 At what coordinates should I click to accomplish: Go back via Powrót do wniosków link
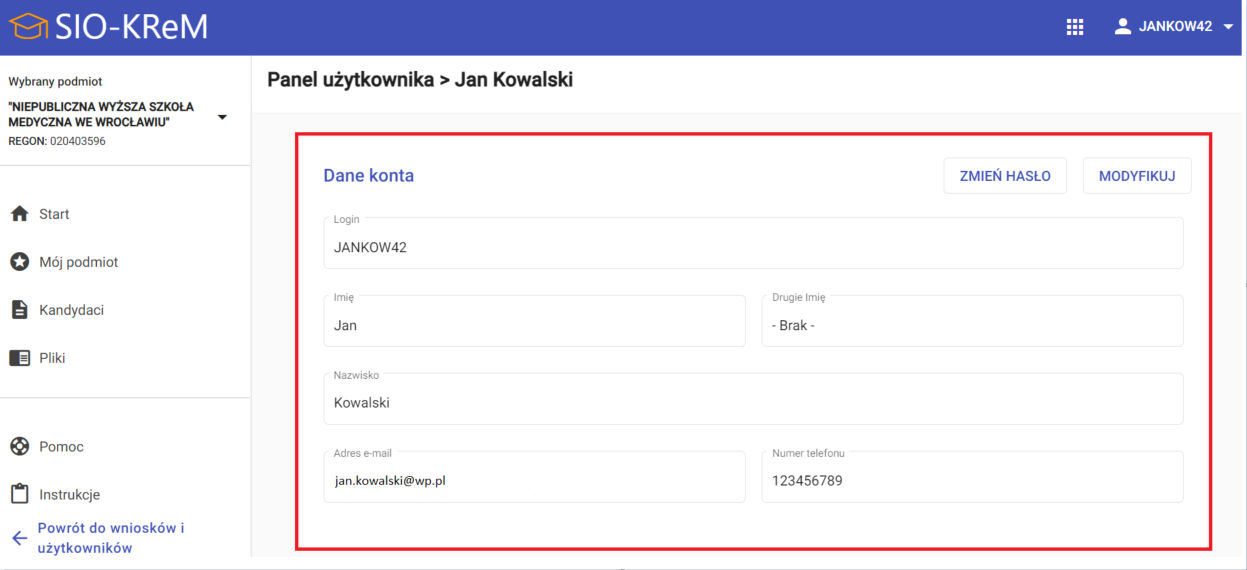[110, 538]
